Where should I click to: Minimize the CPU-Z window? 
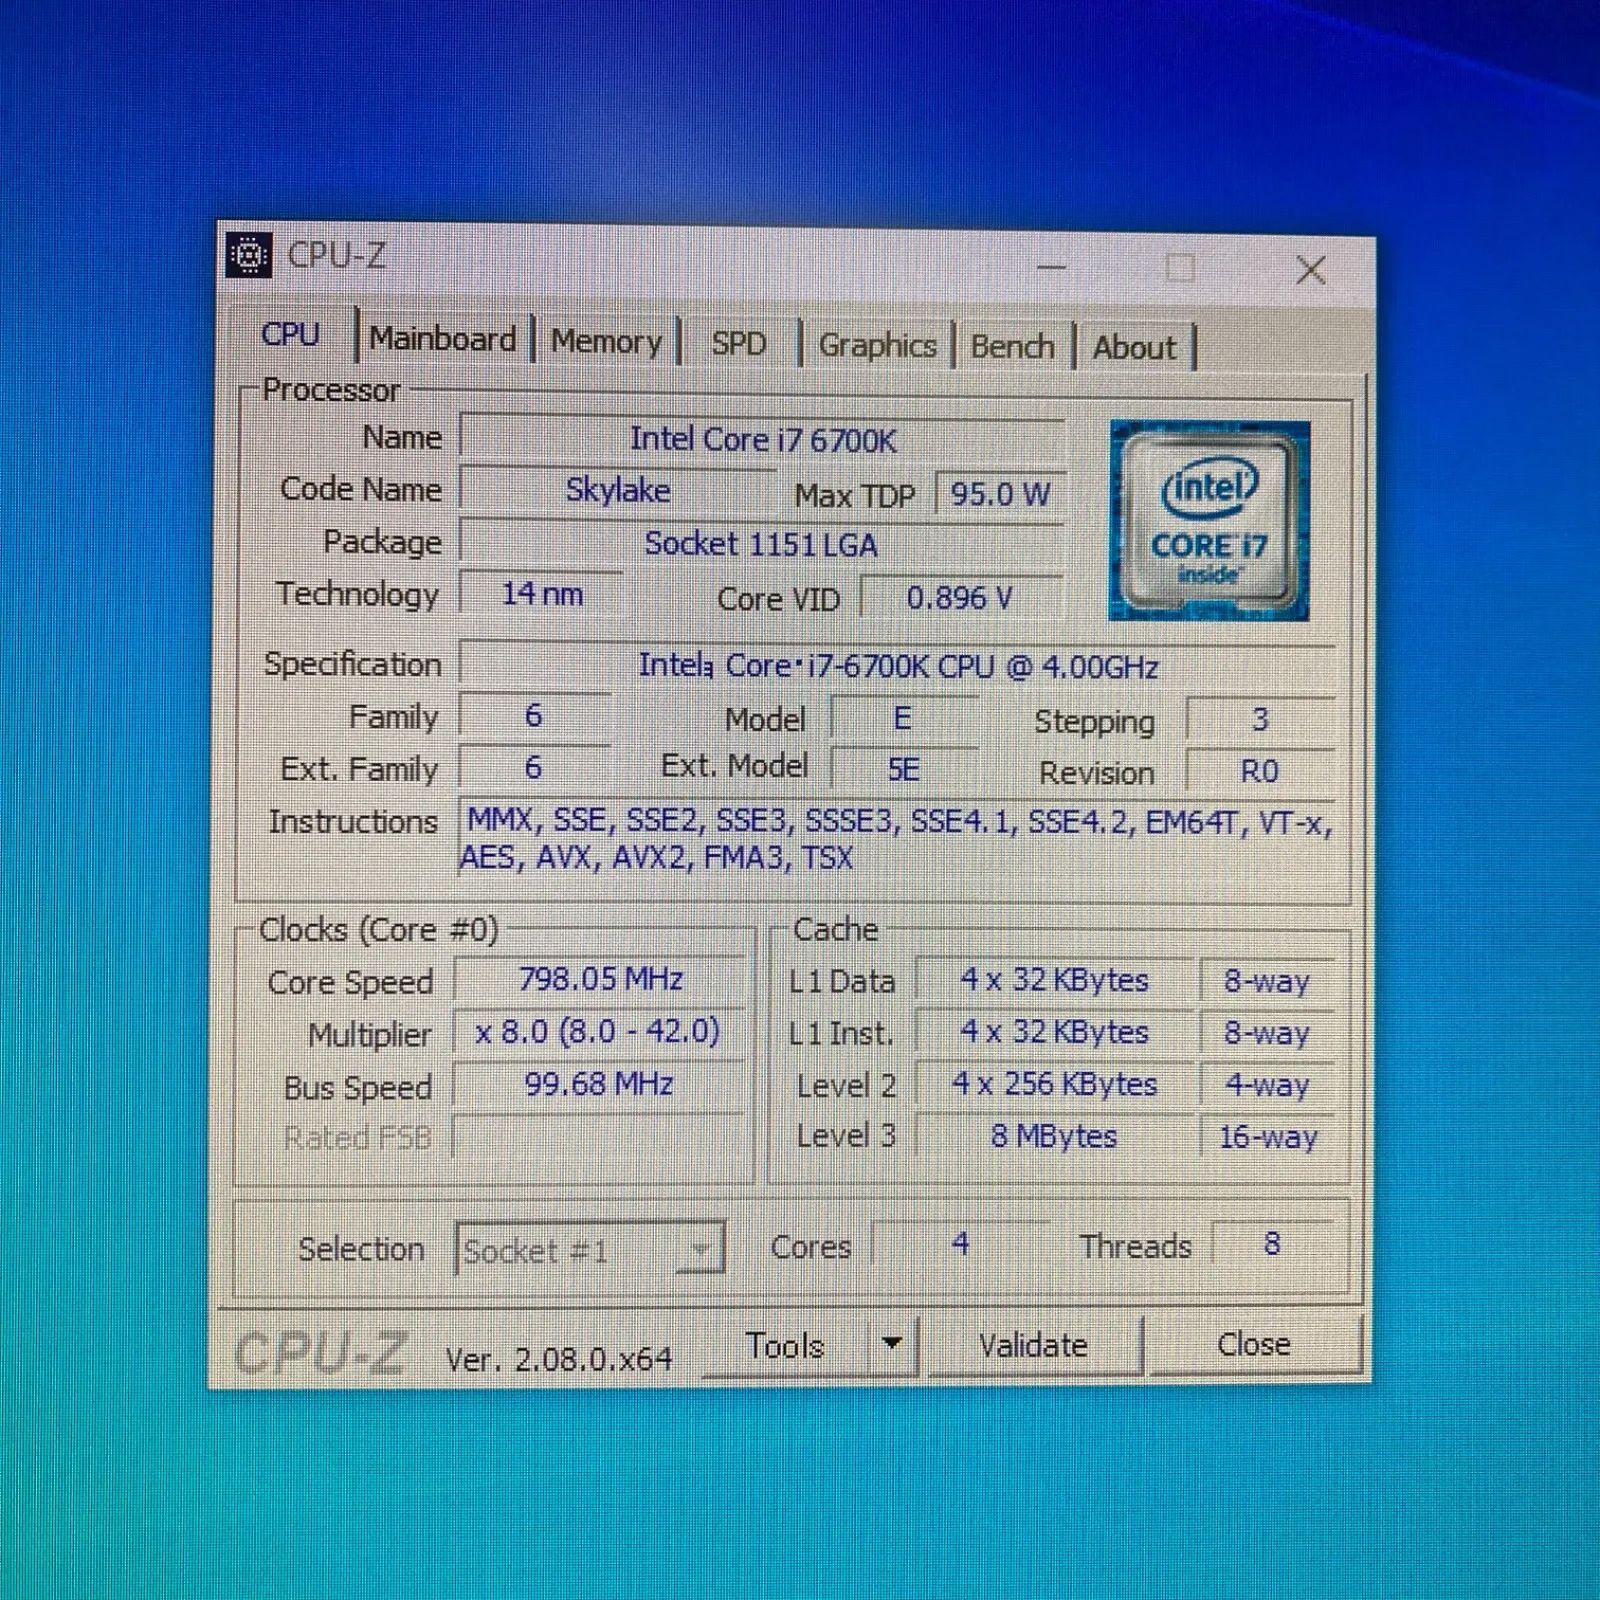coord(1051,267)
